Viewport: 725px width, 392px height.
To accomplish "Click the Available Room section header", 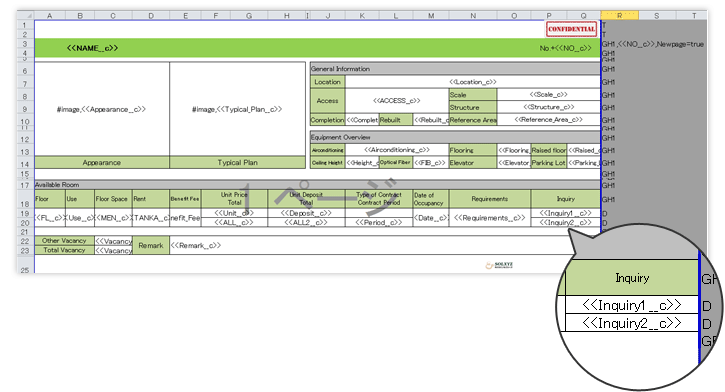I will click(317, 184).
